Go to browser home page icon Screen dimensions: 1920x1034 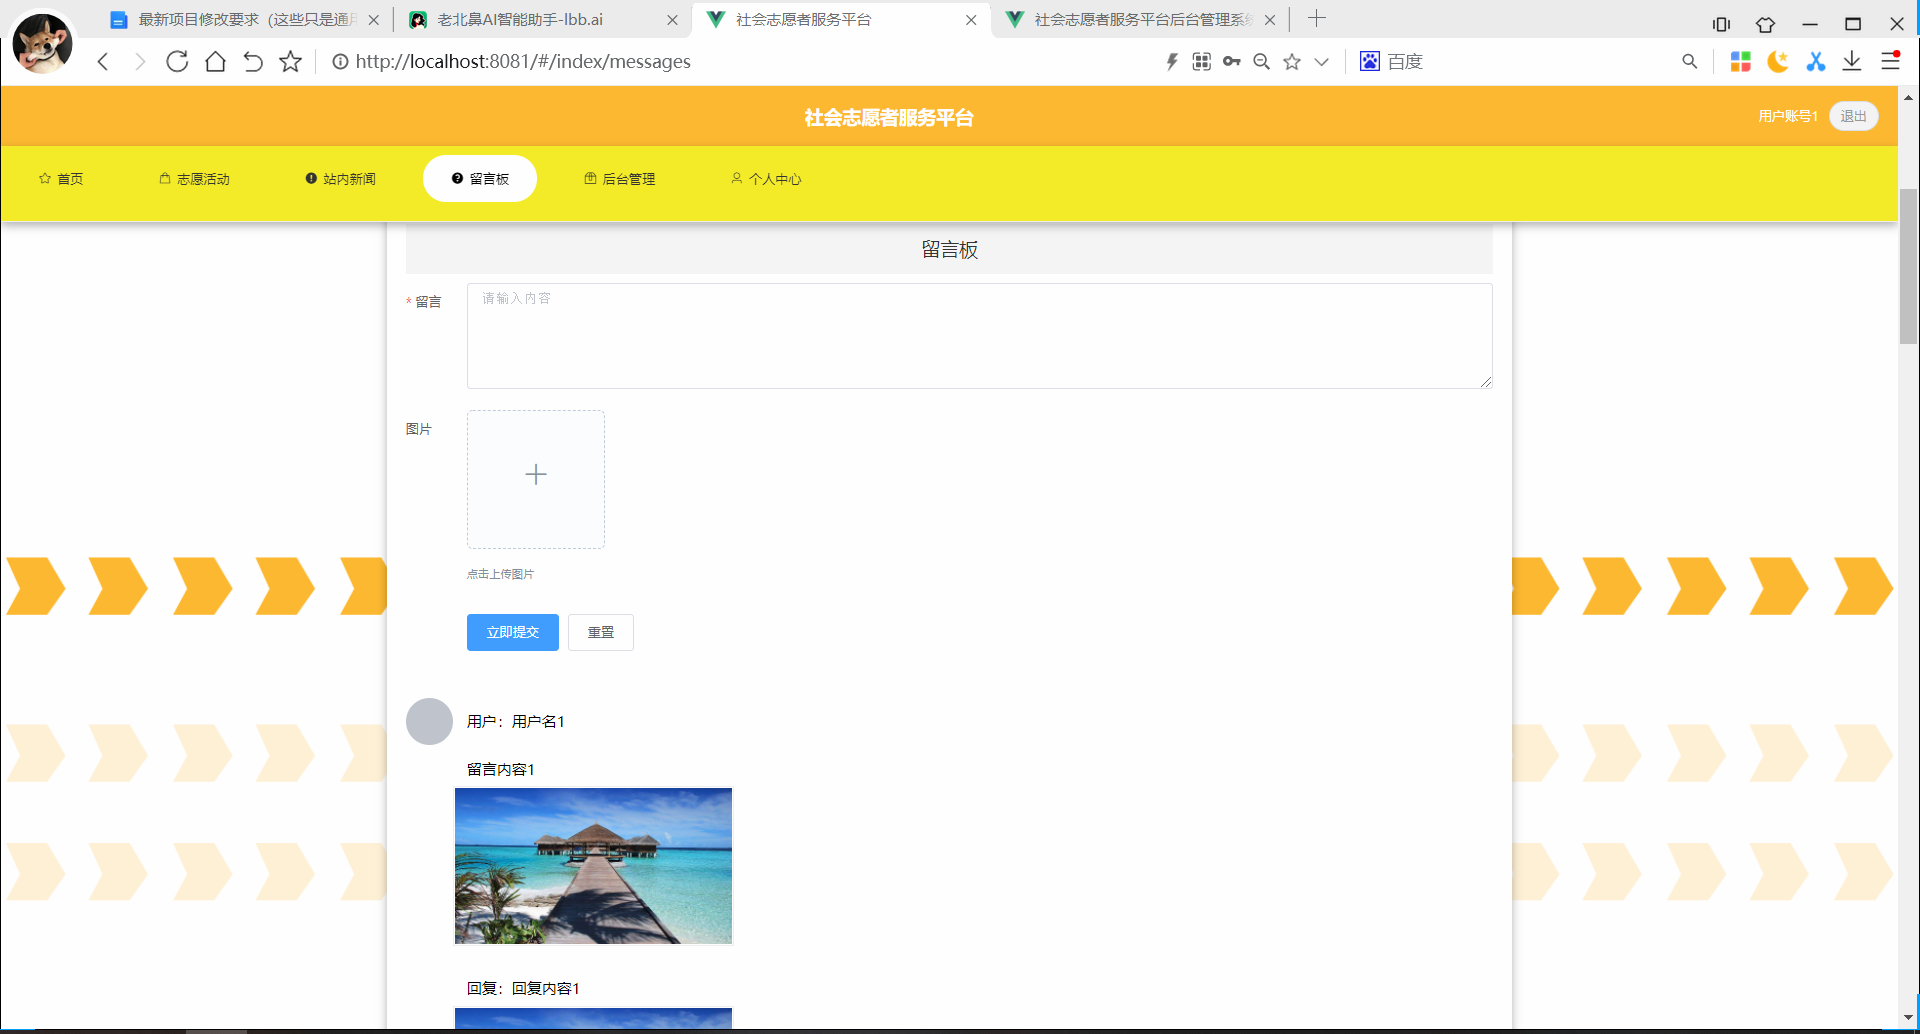[x=215, y=62]
